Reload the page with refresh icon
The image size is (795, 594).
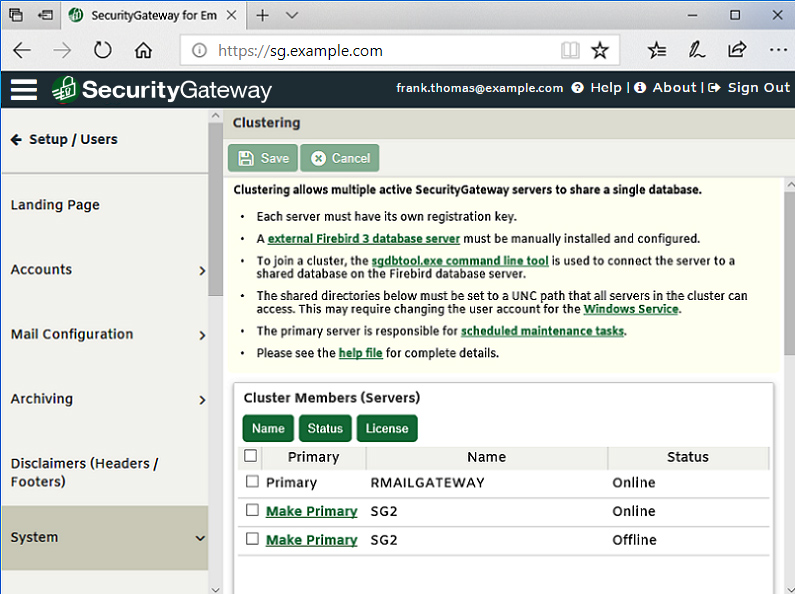point(102,50)
